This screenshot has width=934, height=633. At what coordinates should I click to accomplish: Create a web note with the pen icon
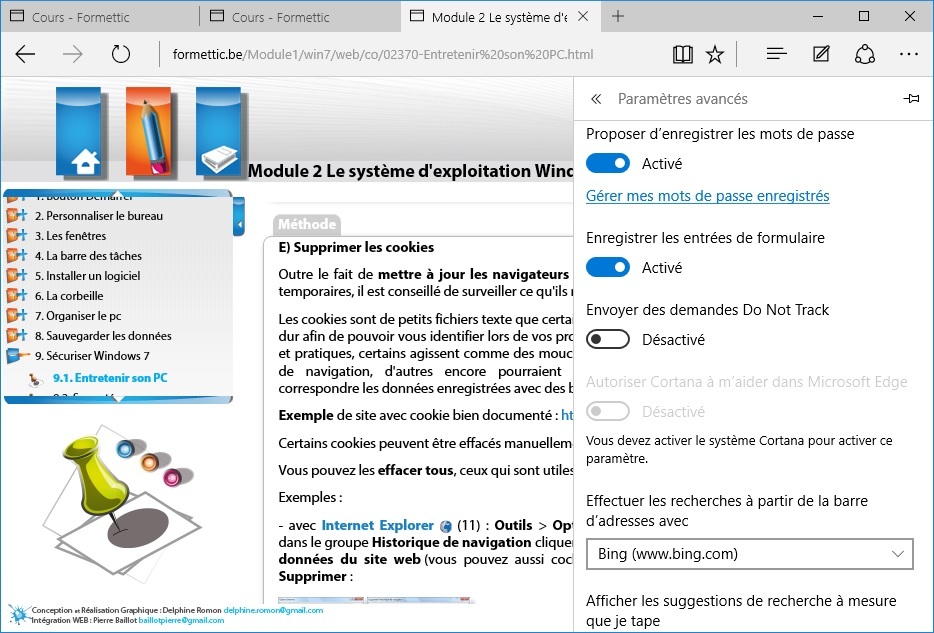point(821,54)
